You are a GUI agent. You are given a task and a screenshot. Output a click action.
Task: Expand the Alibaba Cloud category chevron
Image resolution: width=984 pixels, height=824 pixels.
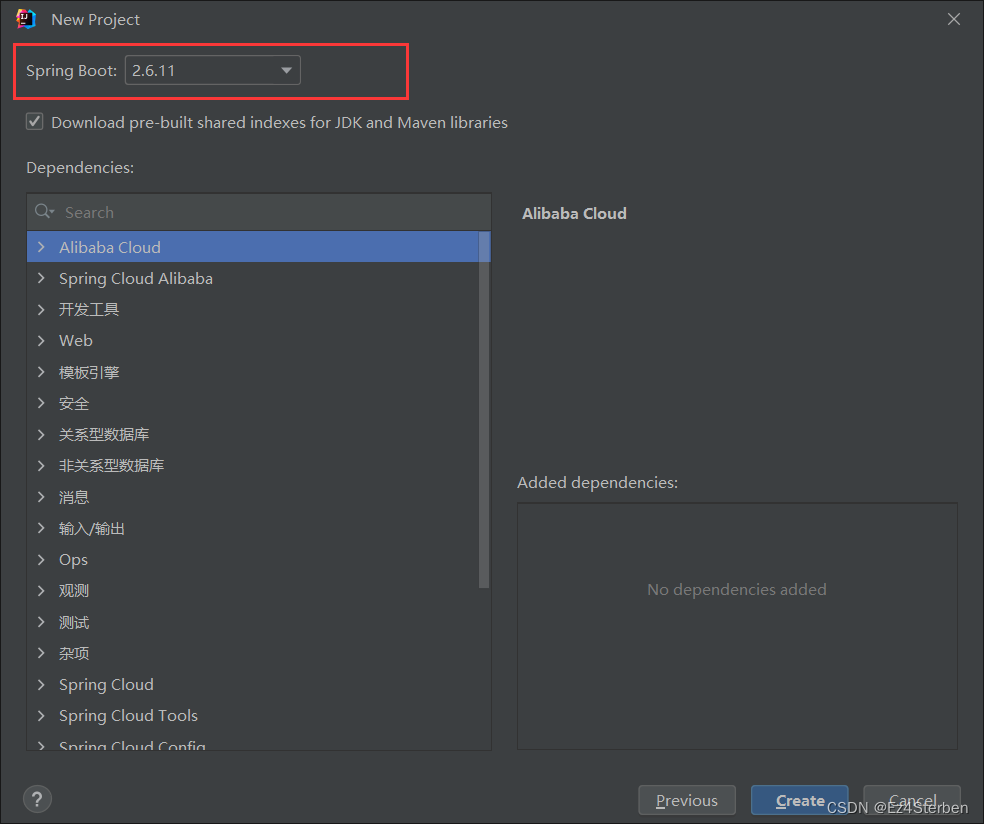pos(41,247)
